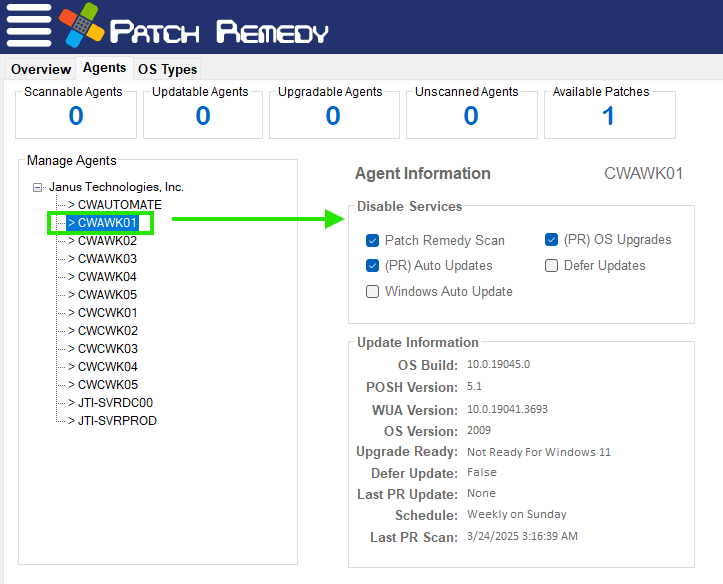Uncheck the Patch Remedy Scan checkbox
This screenshot has width=723, height=584.
point(373,240)
